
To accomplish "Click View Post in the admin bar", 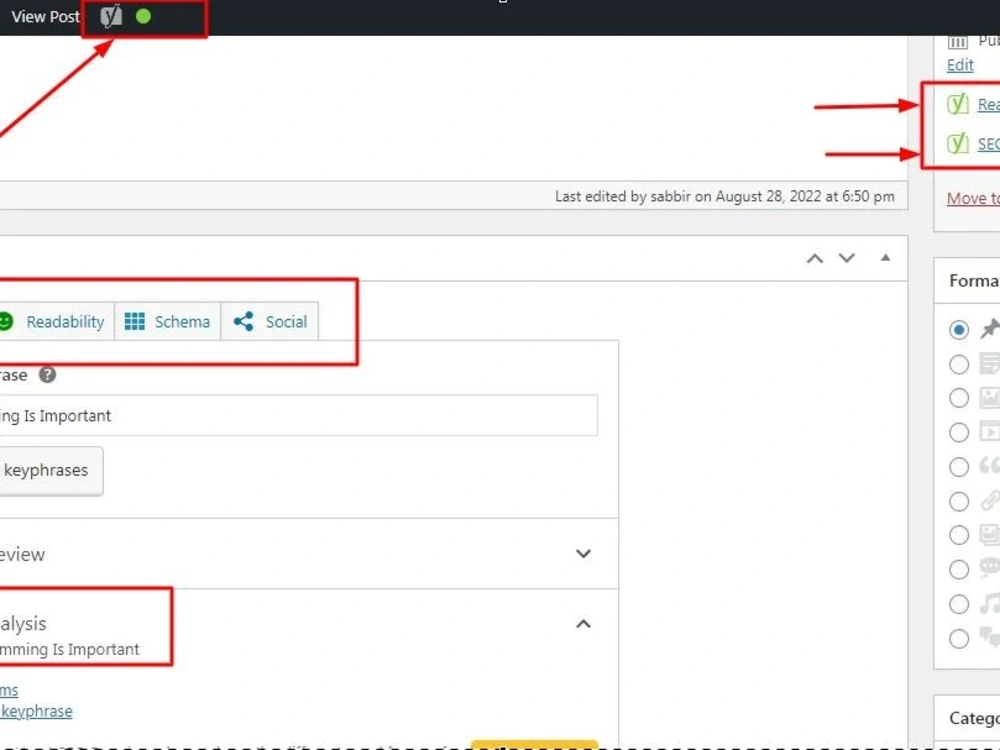I will [46, 17].
